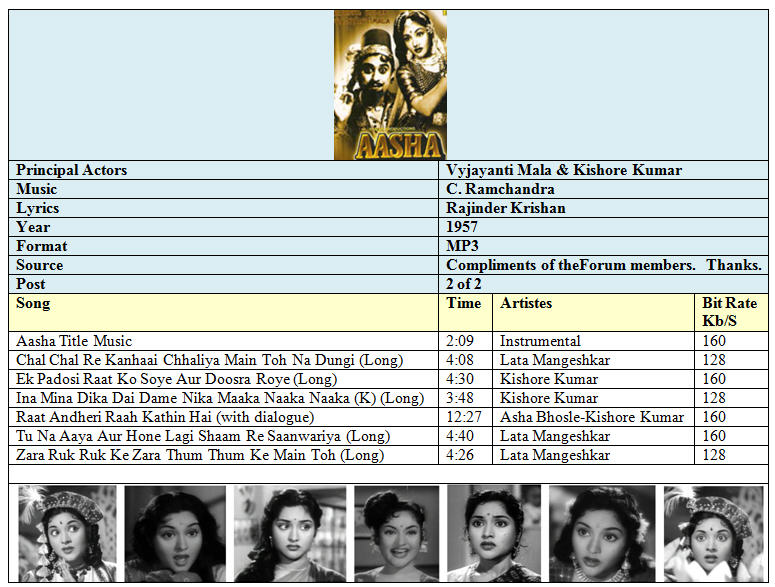Click the first actress photo with feathered hat
Viewport: 775px width, 587px height.
pyautogui.click(x=68, y=533)
